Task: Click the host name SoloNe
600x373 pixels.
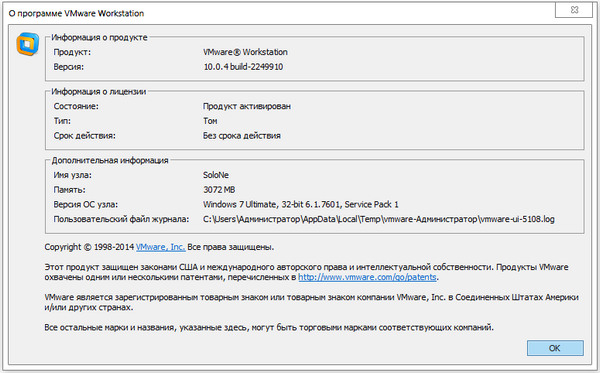Action: (x=216, y=175)
